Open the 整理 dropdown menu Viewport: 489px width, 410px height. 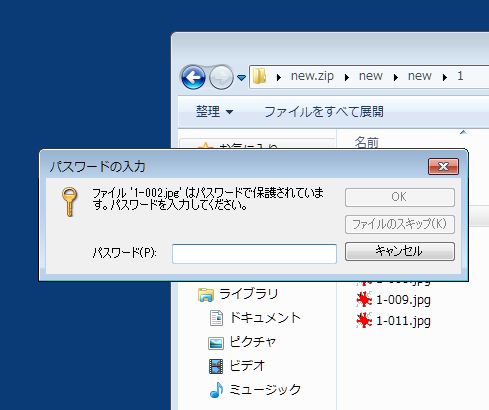tap(214, 111)
